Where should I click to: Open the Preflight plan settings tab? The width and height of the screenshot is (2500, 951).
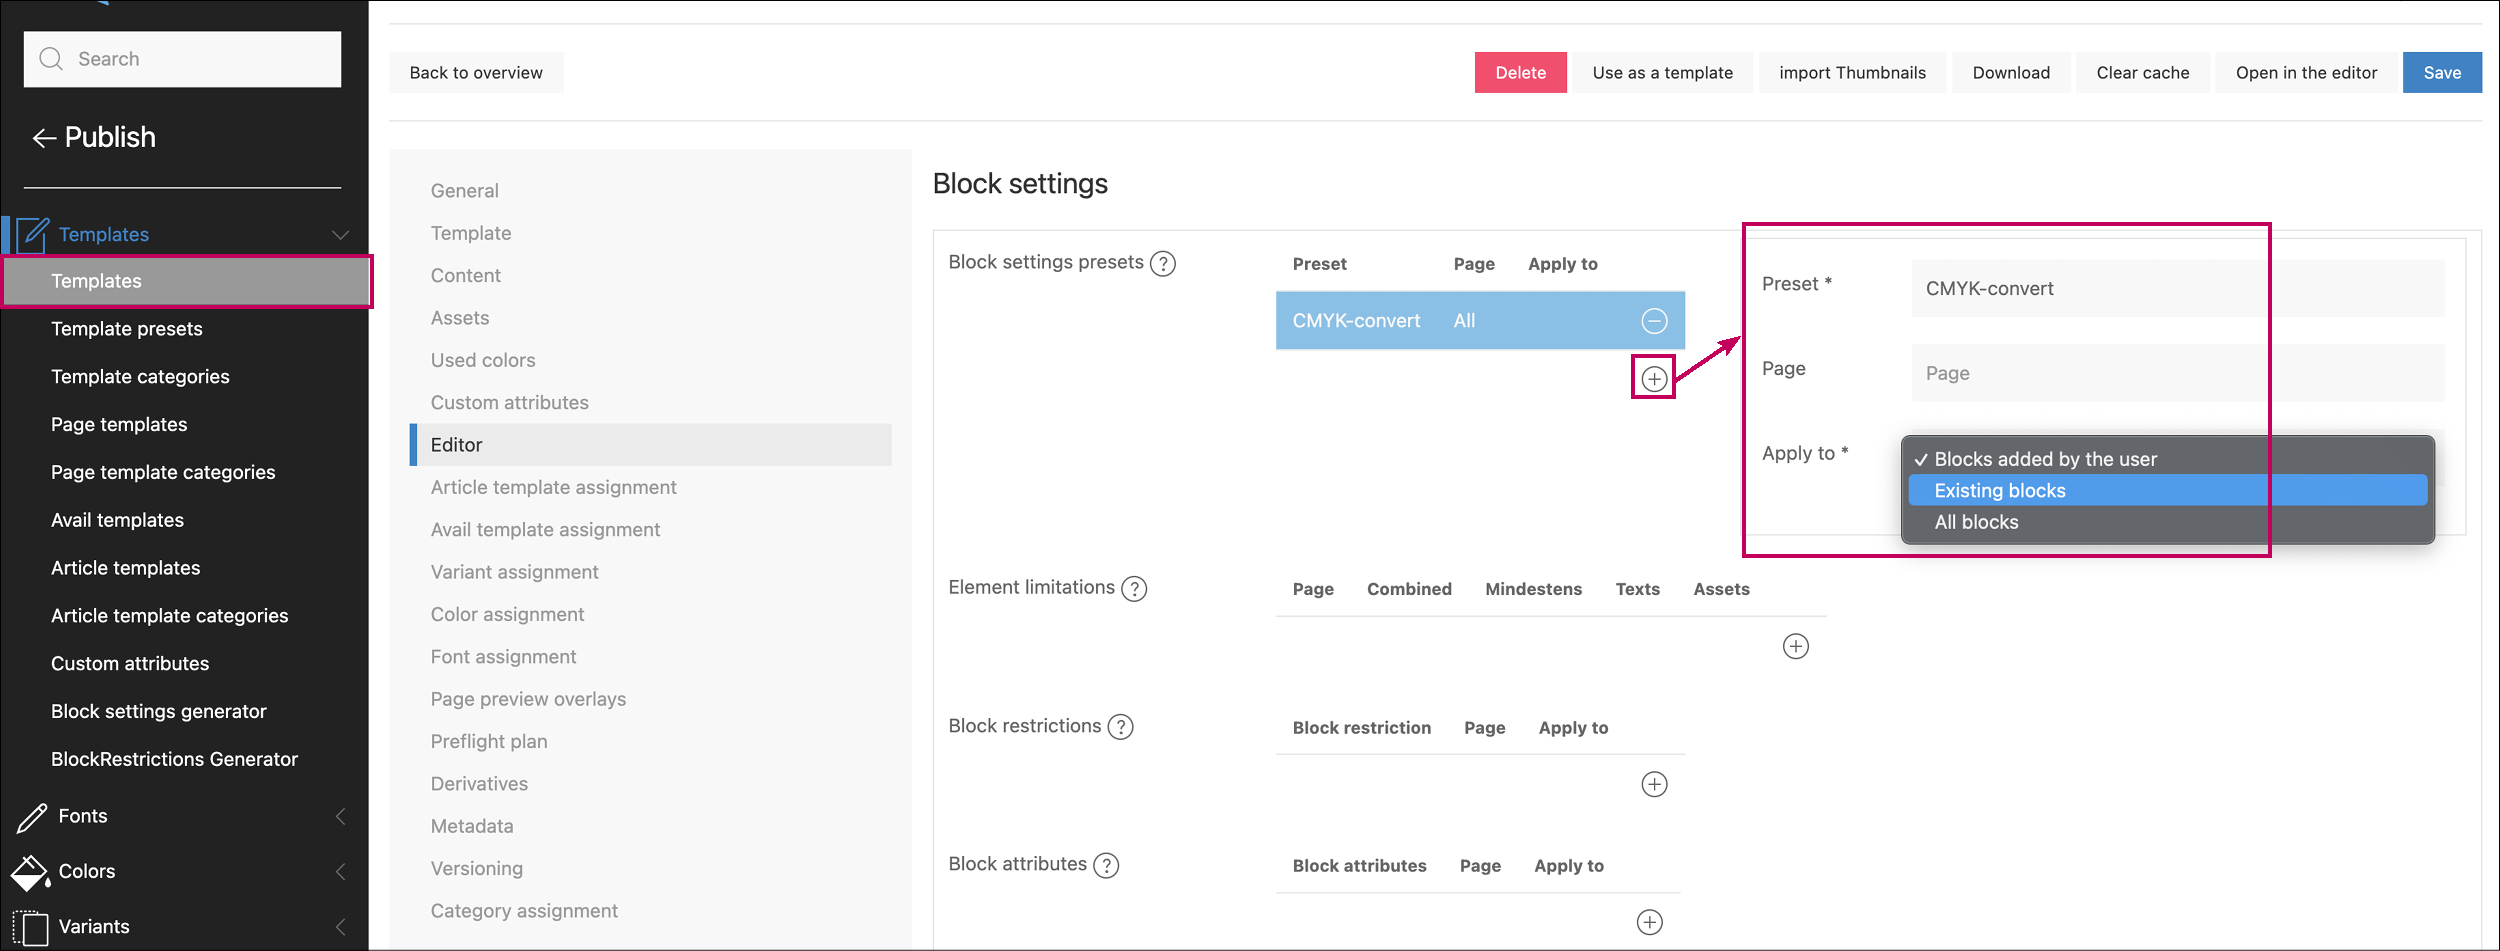[489, 741]
